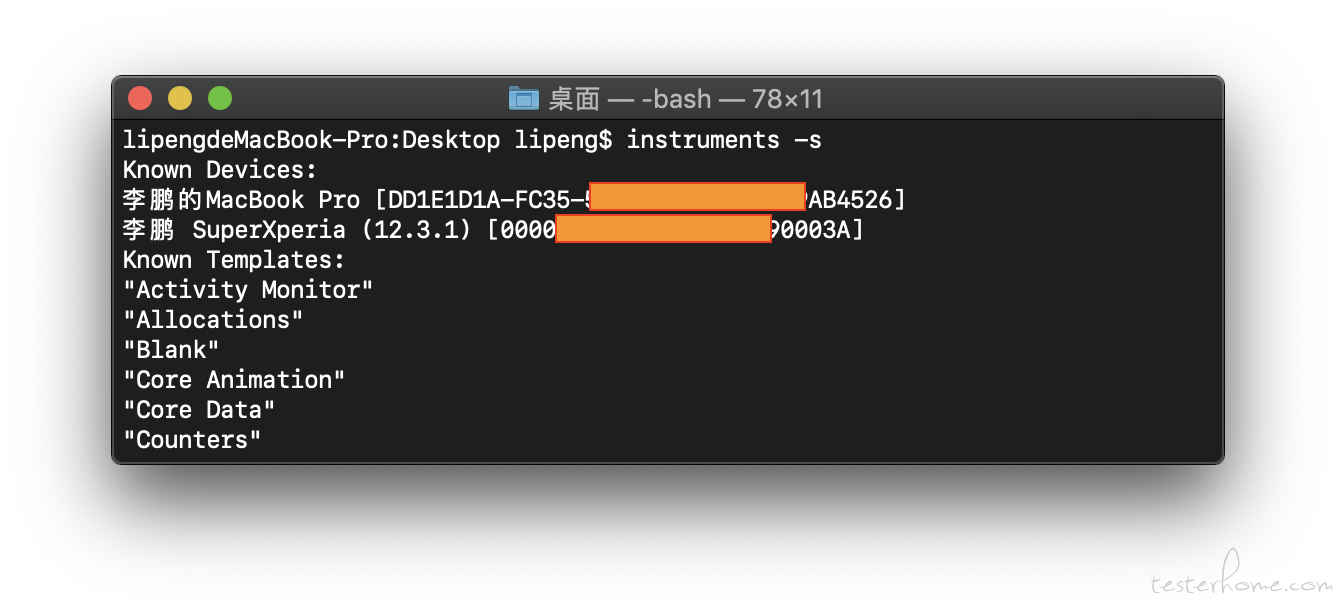The image size is (1336, 612).
Task: Close the Terminal window with red button
Action: point(140,98)
